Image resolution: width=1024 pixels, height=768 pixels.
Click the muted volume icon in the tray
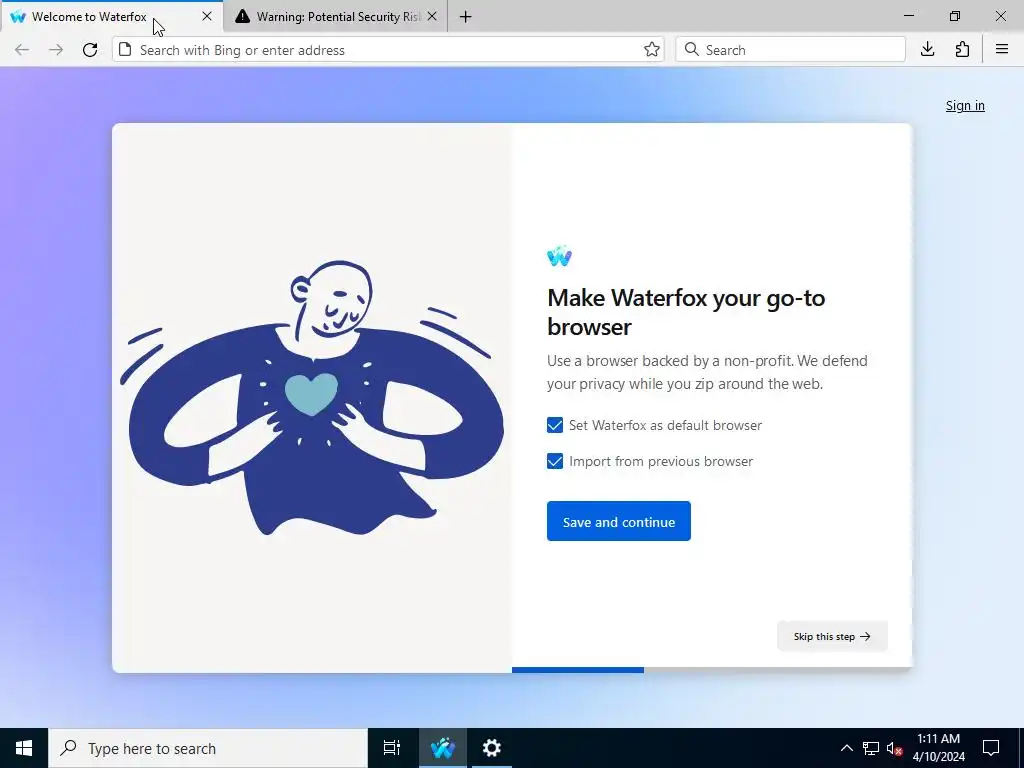tap(894, 748)
